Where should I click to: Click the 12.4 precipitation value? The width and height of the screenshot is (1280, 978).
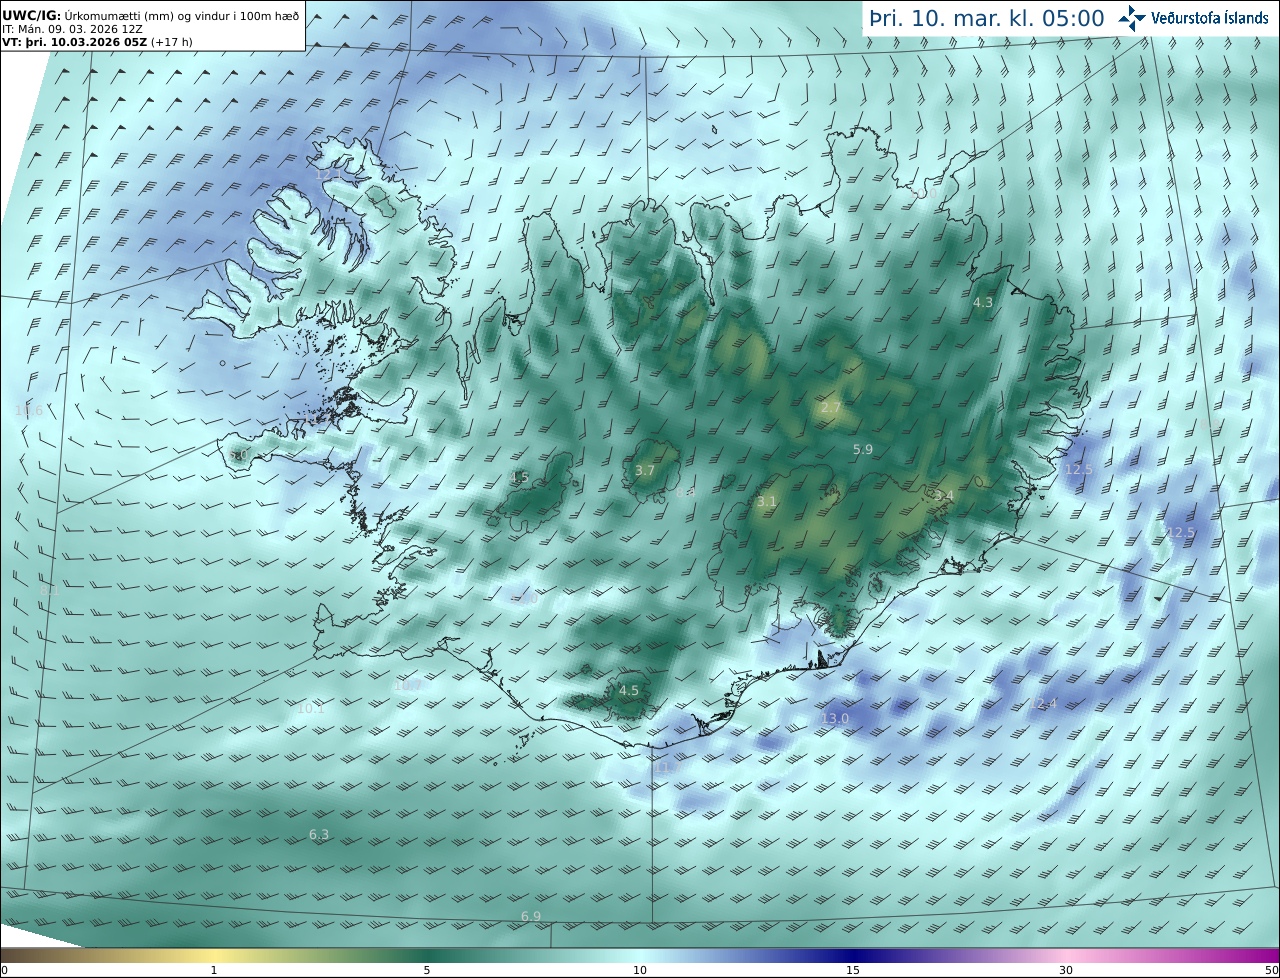(1042, 704)
